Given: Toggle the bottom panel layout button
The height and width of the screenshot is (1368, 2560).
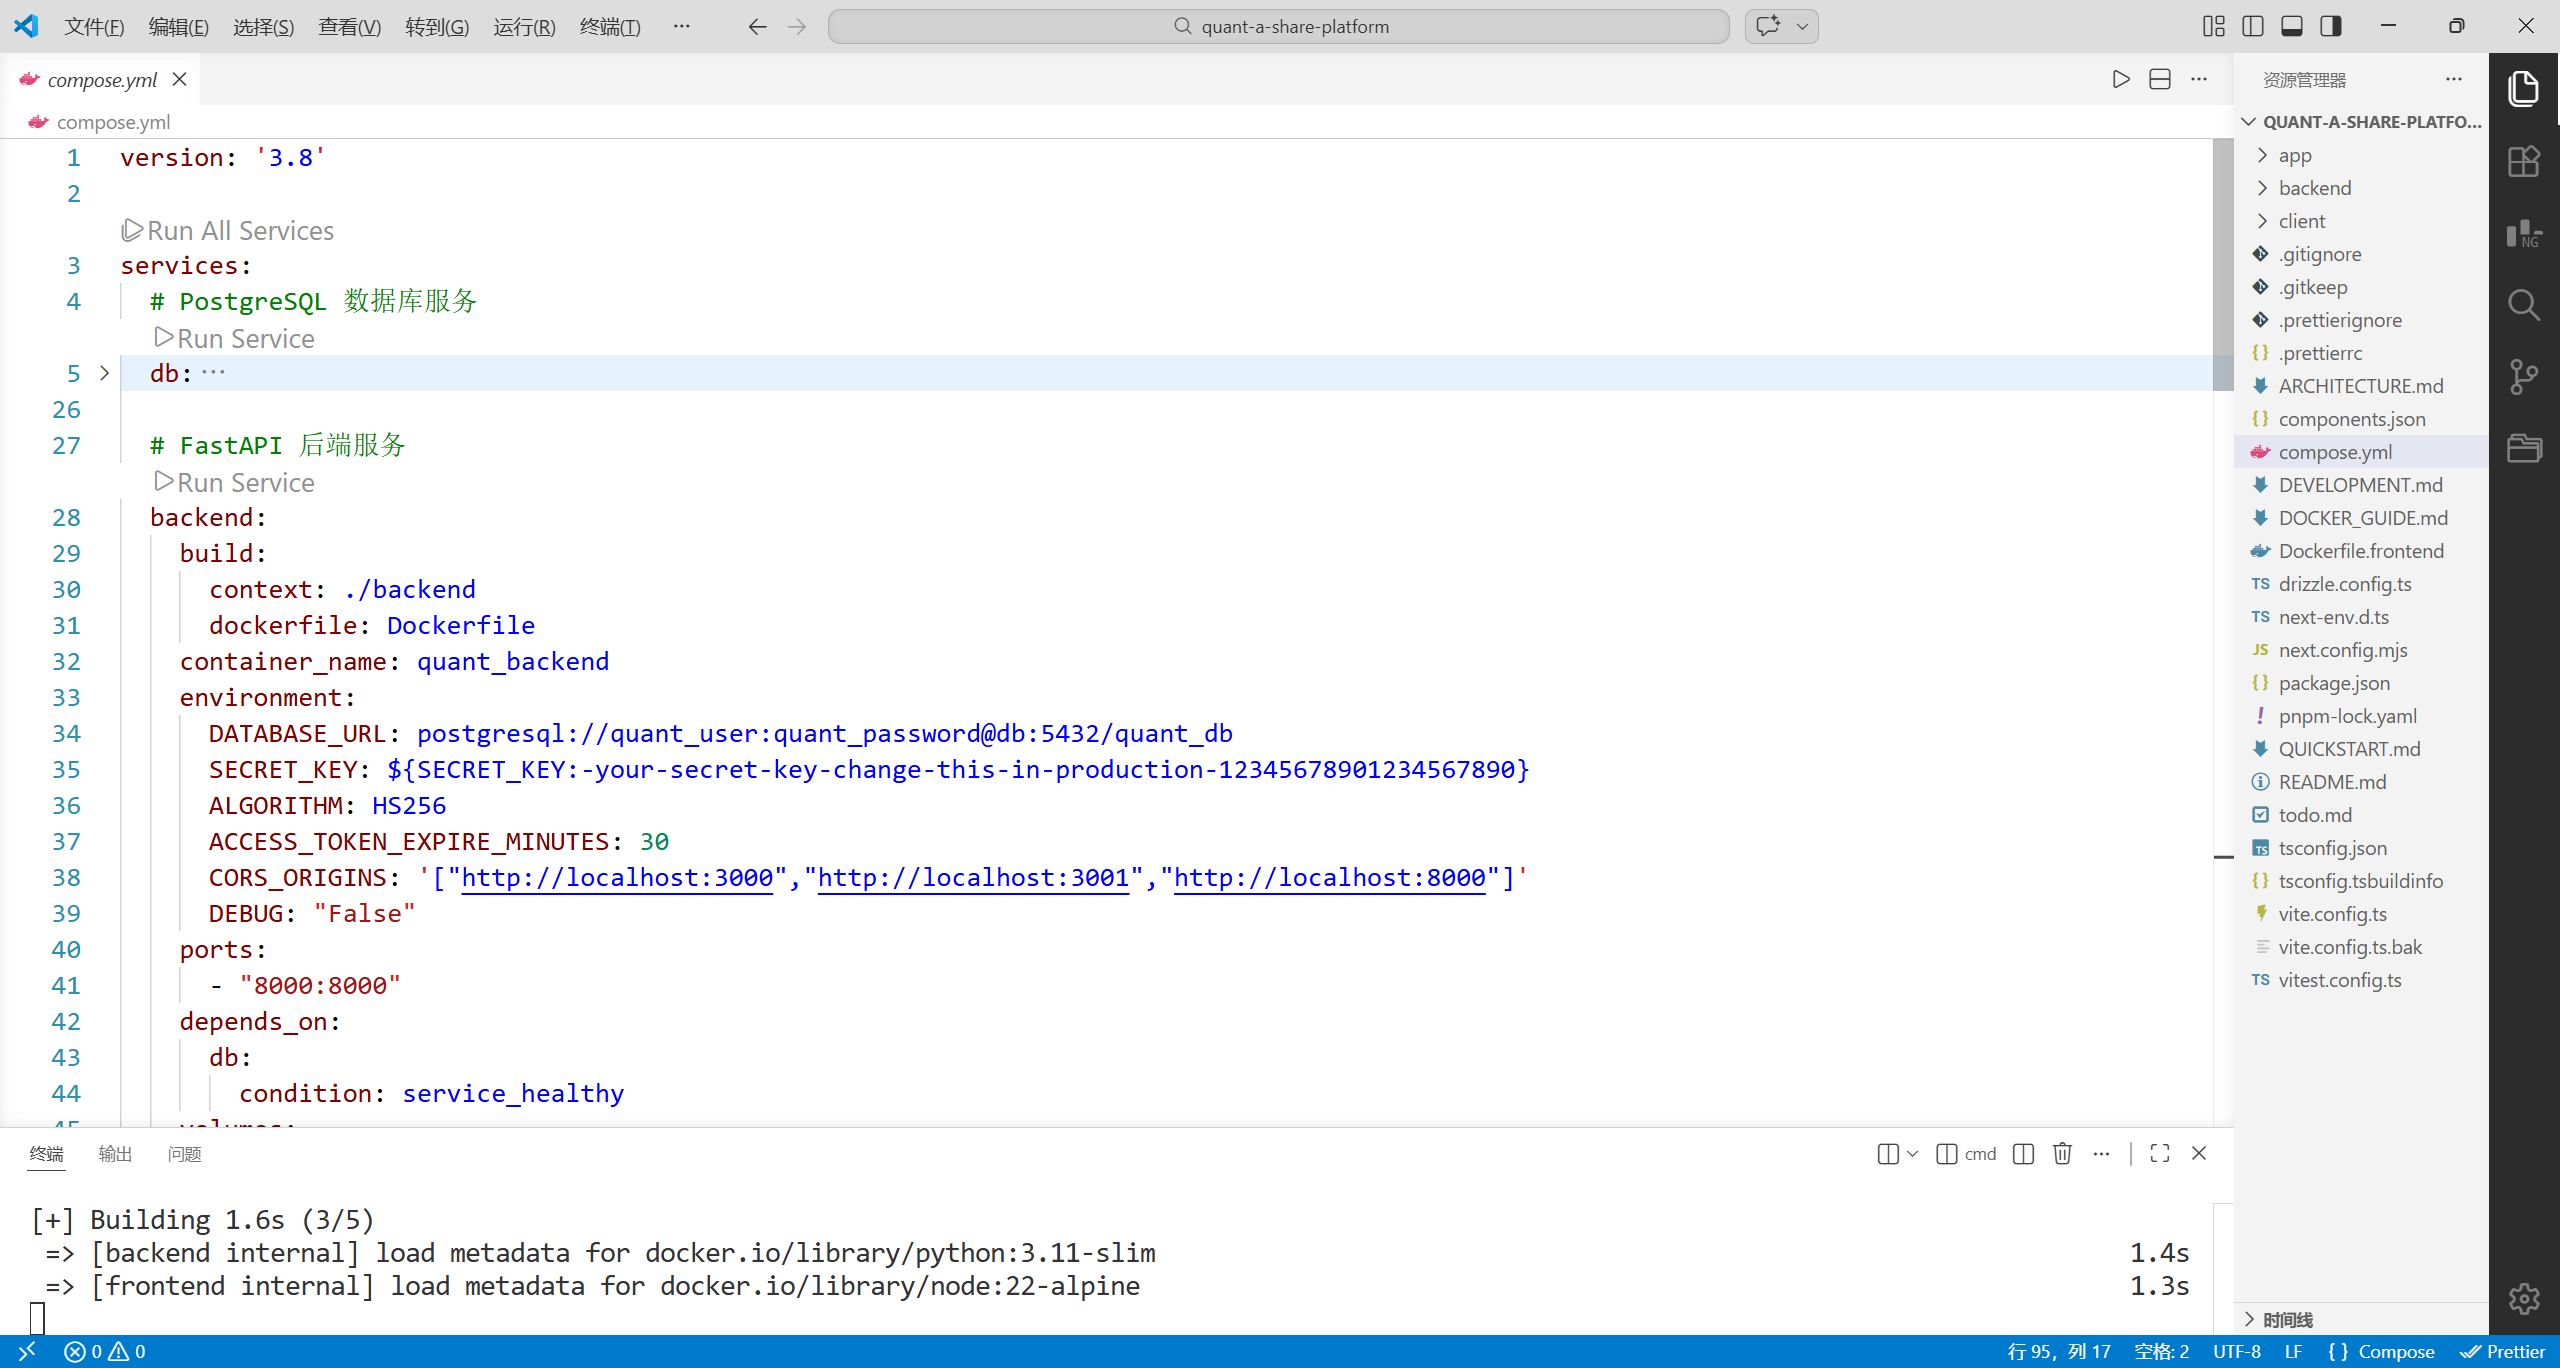Looking at the screenshot, I should [2292, 26].
